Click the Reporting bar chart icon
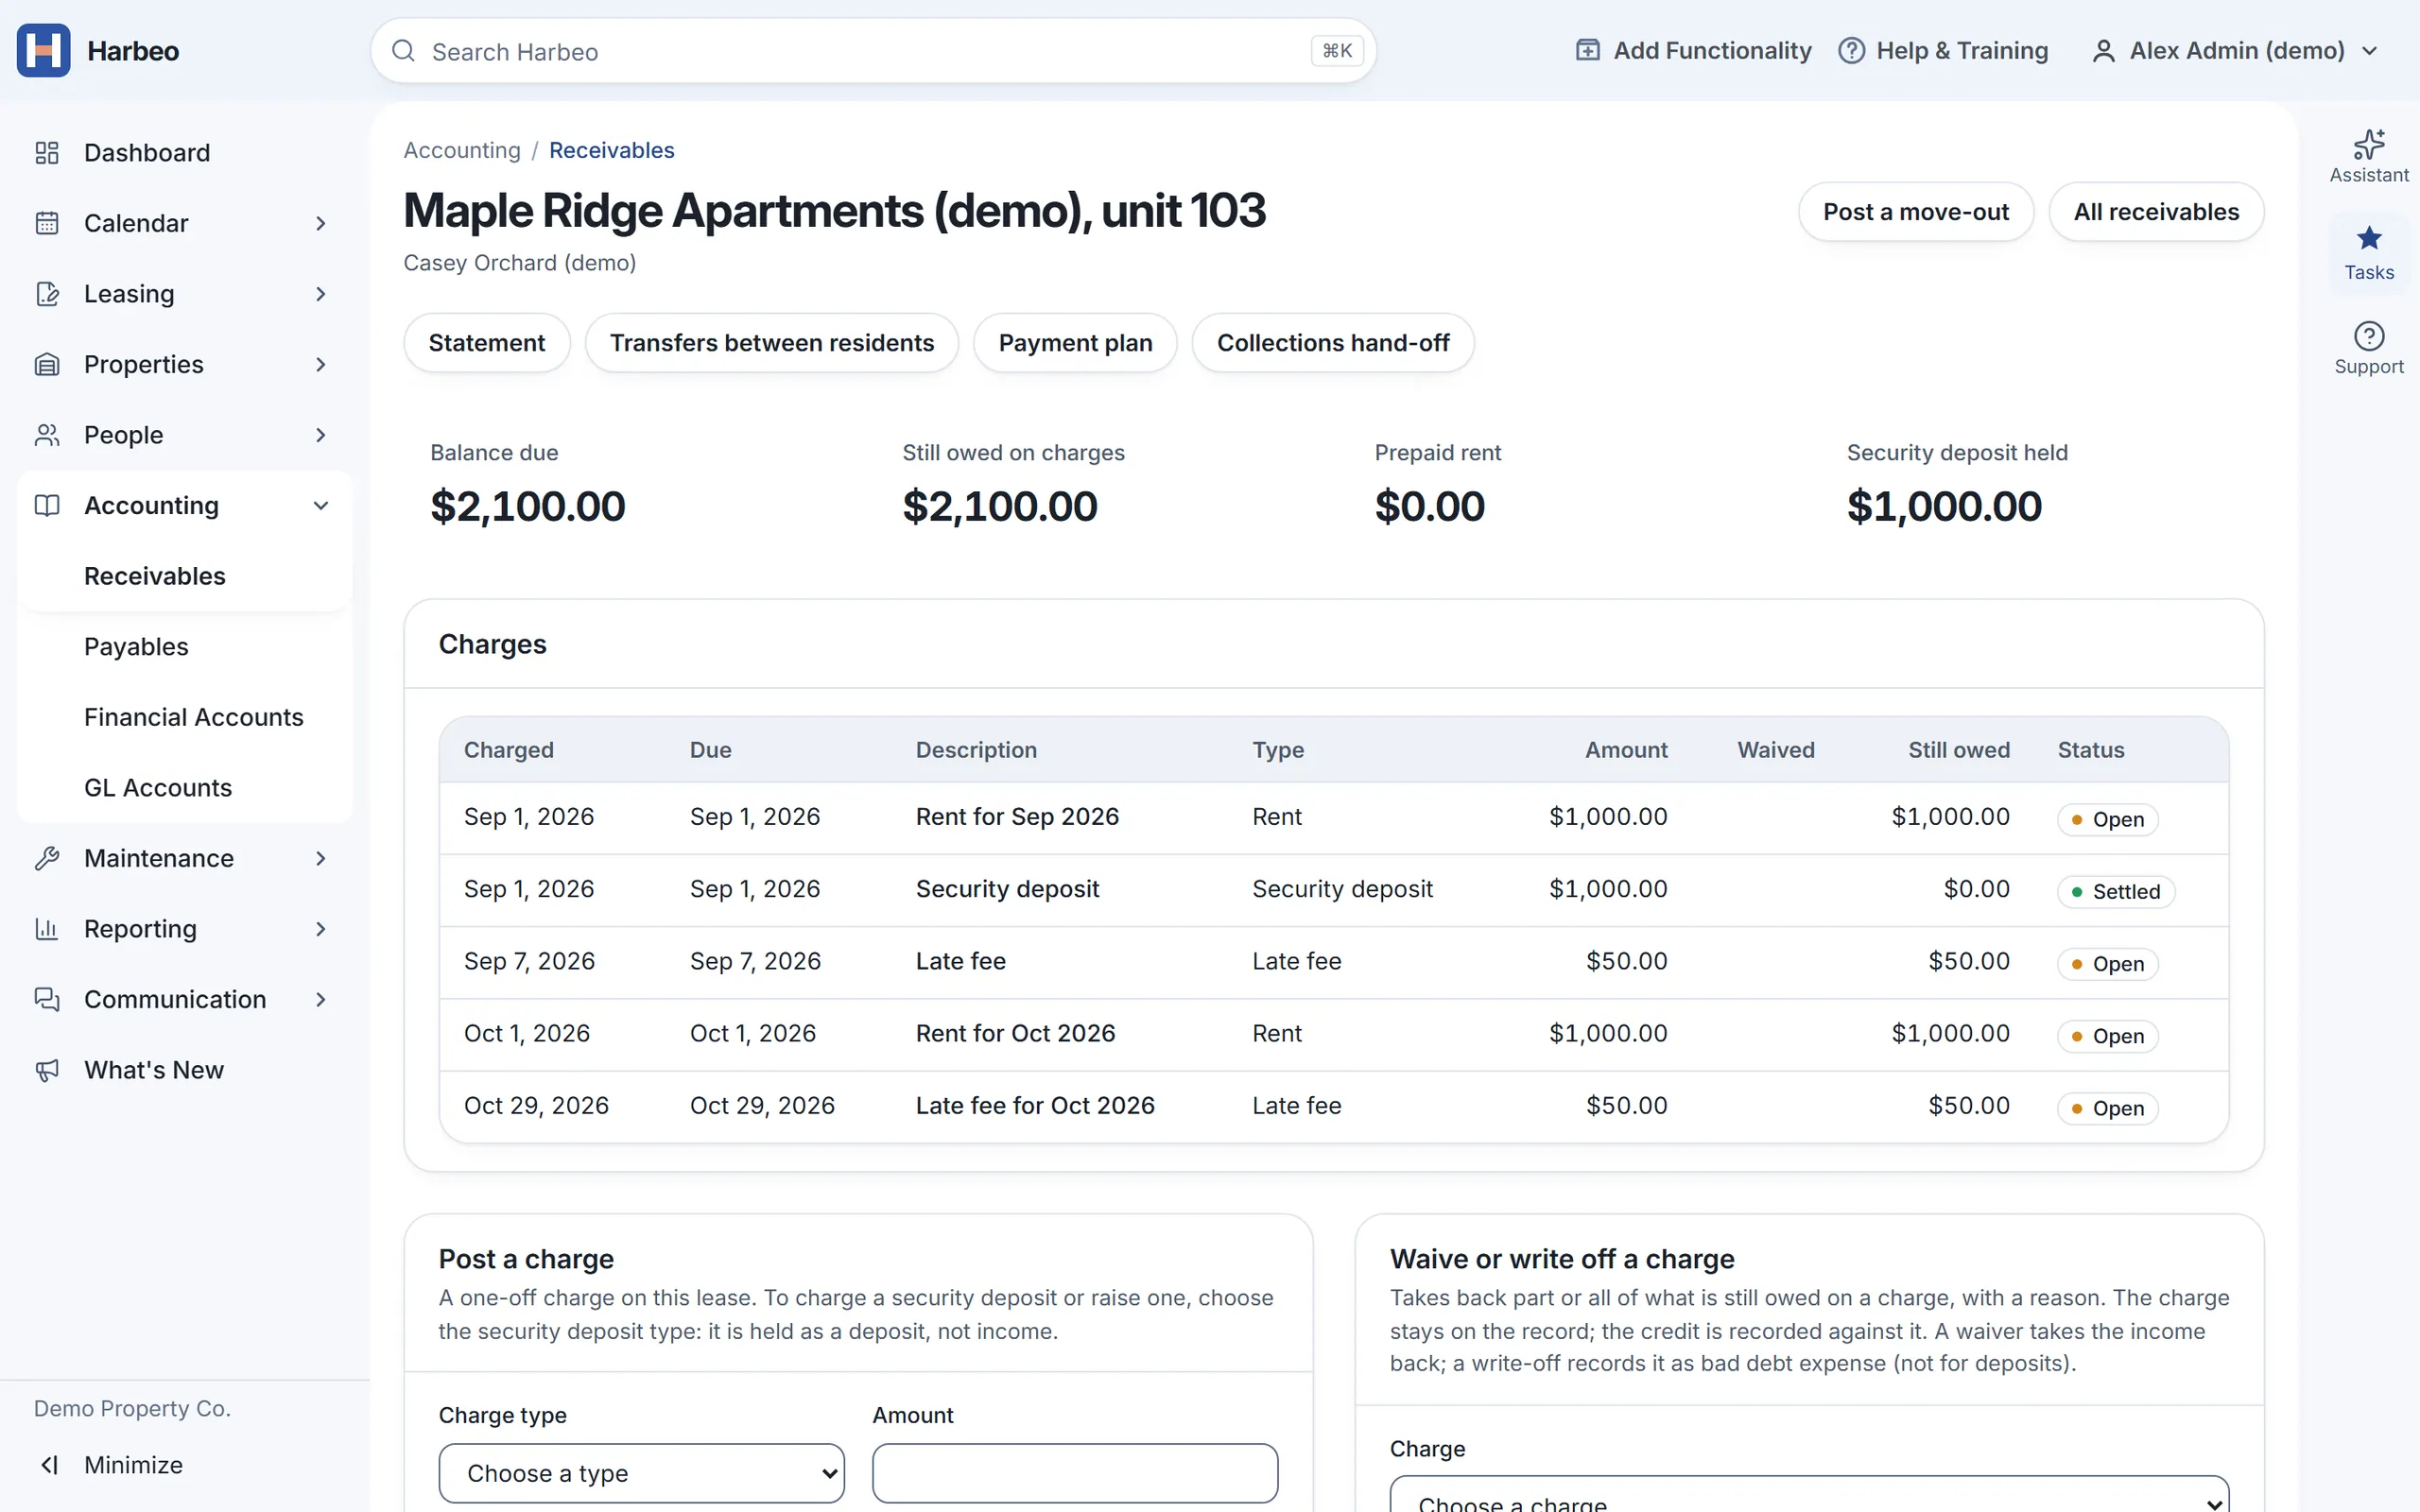 coord(47,929)
